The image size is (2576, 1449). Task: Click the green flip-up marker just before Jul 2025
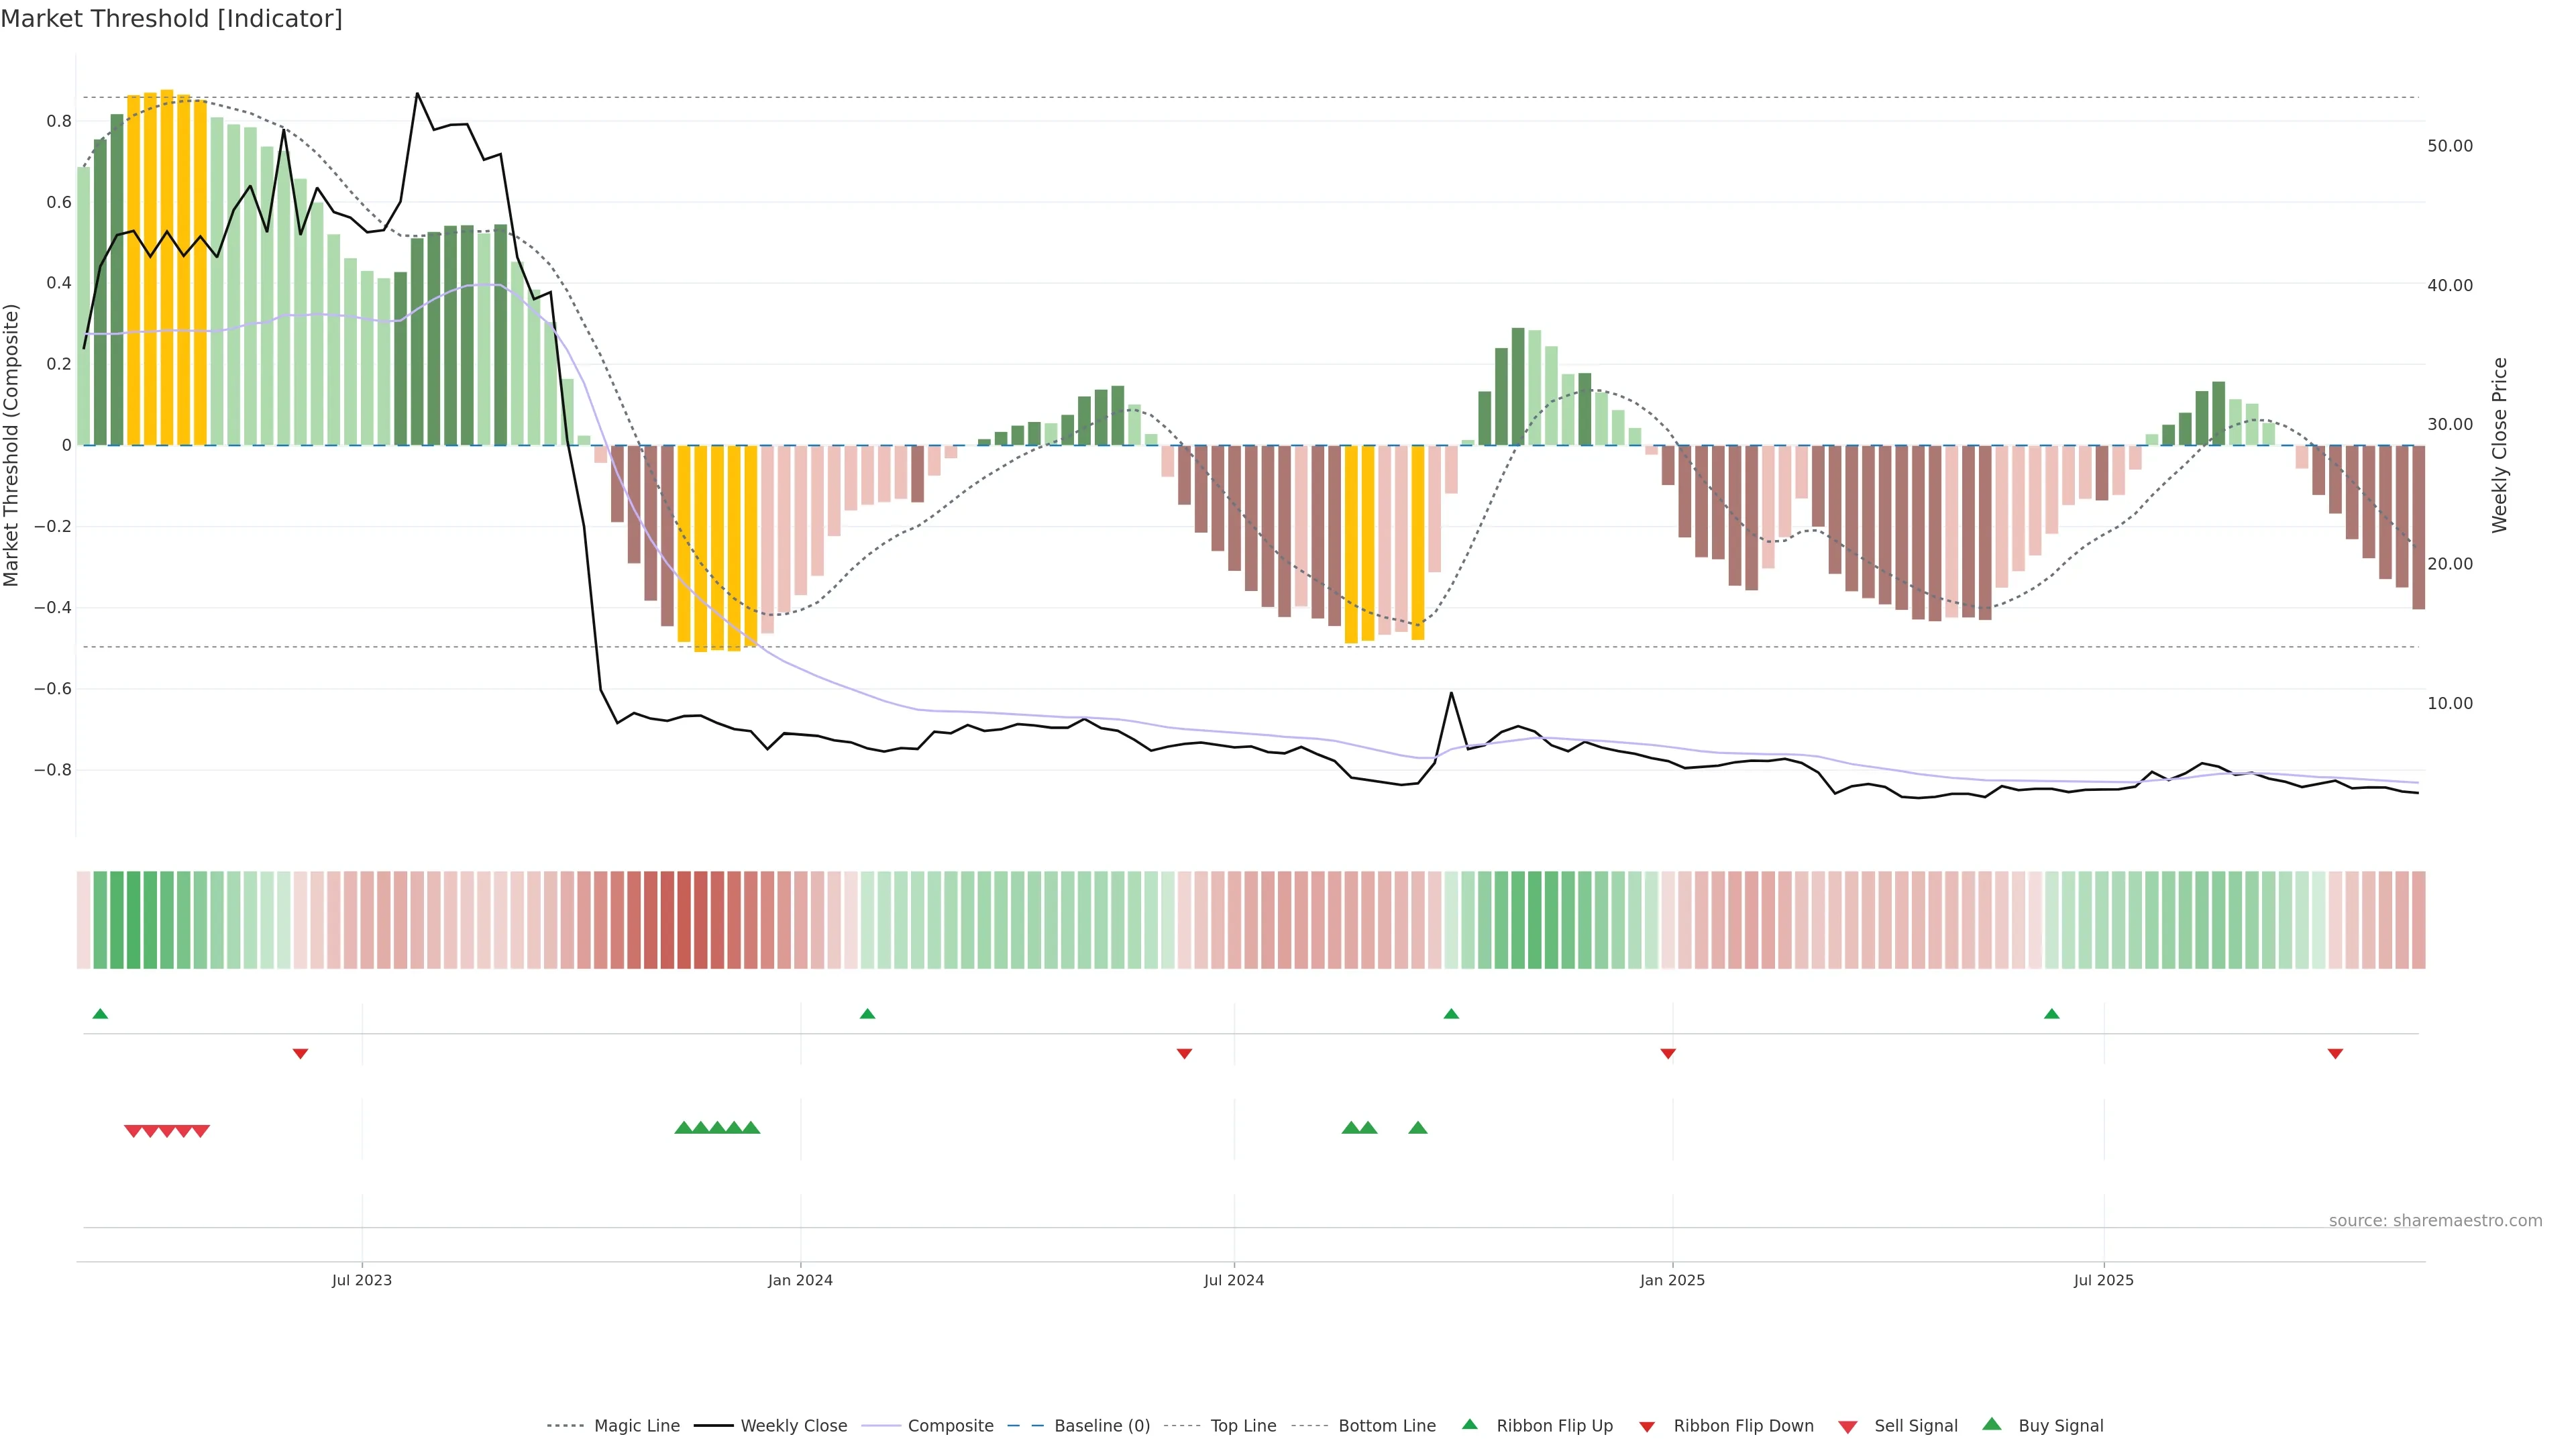(x=2052, y=1014)
